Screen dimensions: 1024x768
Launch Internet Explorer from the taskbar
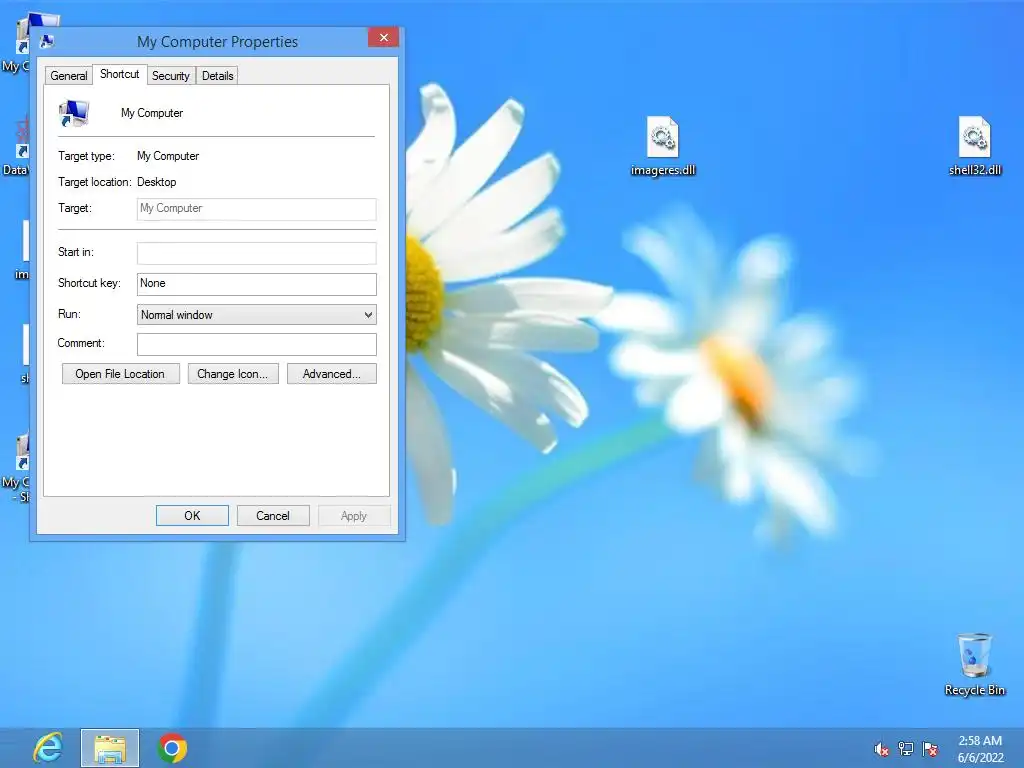click(x=48, y=748)
